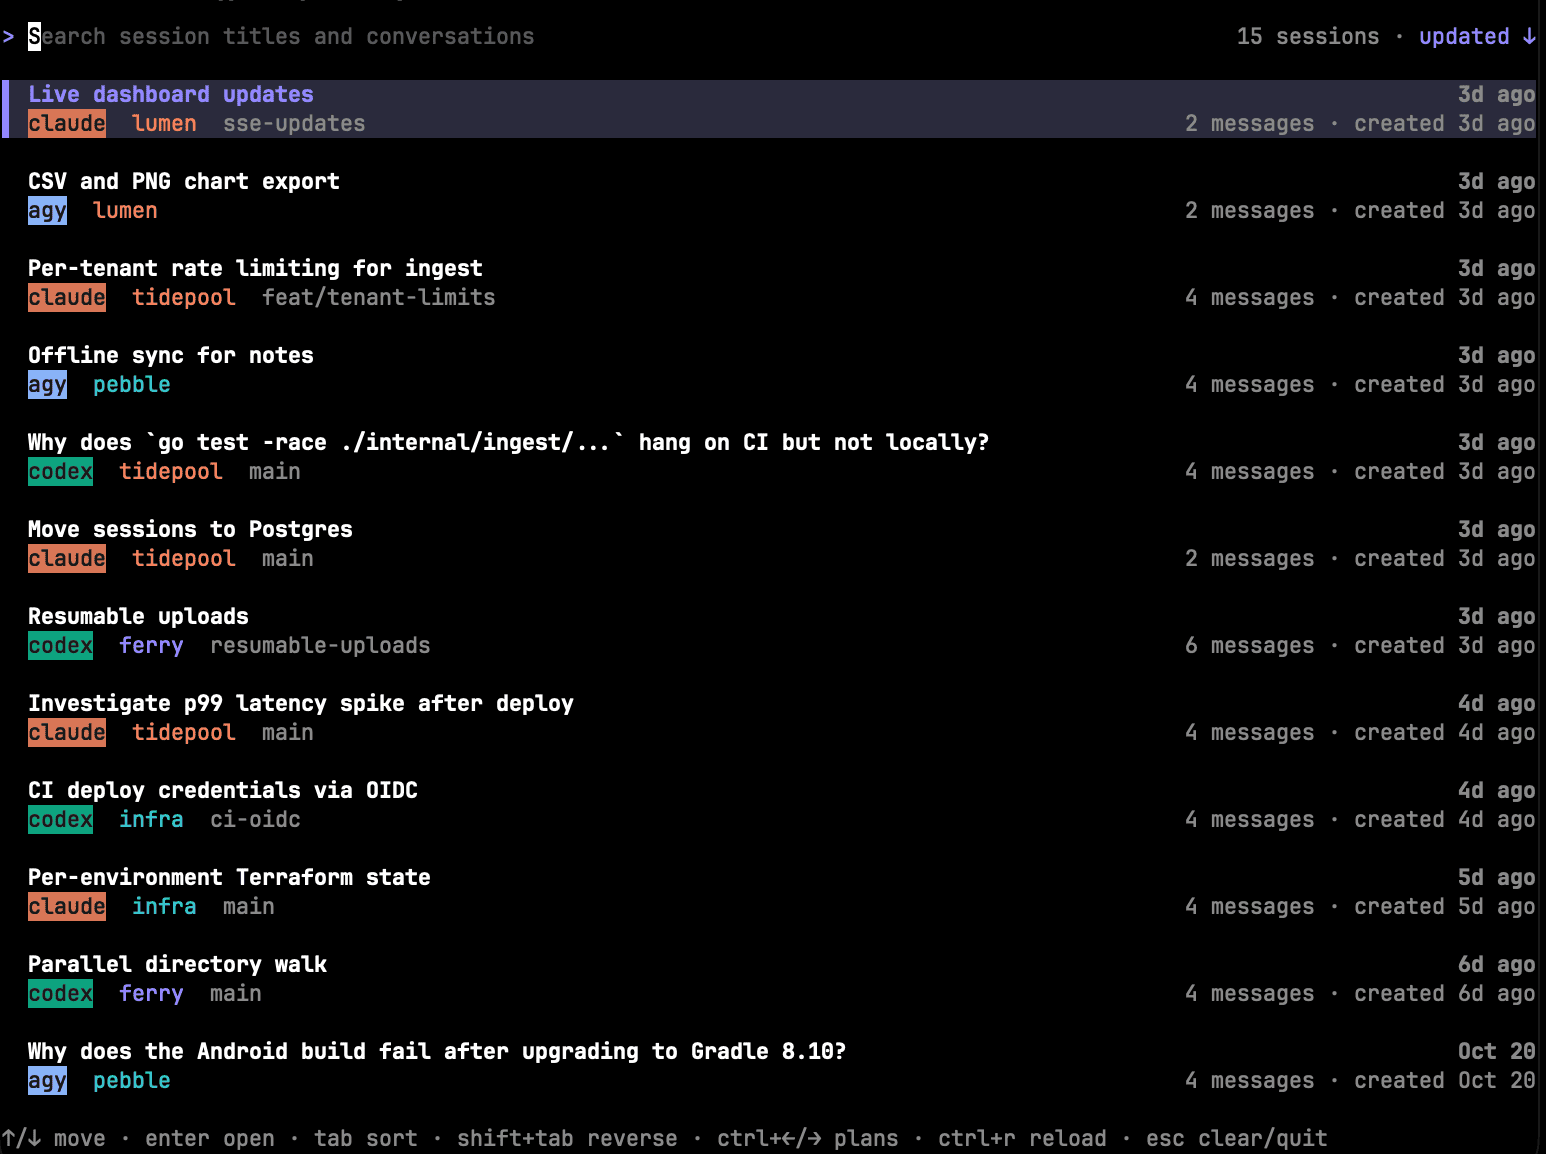Viewport: 1546px width, 1154px height.
Task: Select the "Live dashboard updates" session title
Action: (x=171, y=94)
